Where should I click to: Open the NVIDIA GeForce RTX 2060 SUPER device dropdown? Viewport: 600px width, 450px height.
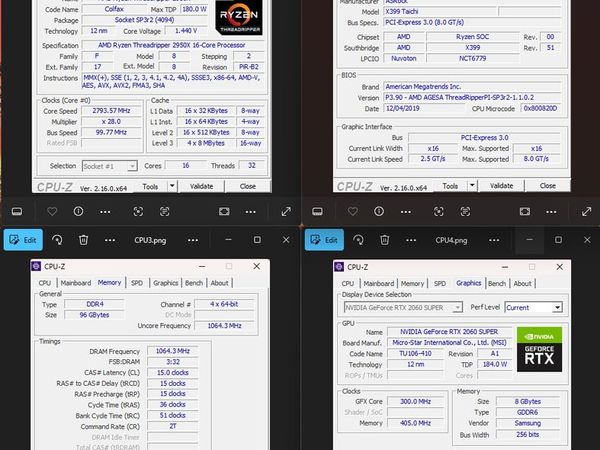coord(457,307)
